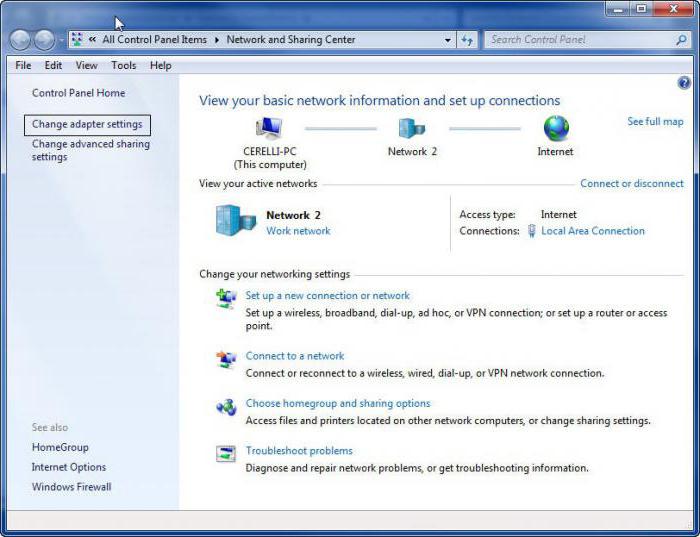Click the active Network 2 building icon
Screen dimensions: 700x537
236,221
